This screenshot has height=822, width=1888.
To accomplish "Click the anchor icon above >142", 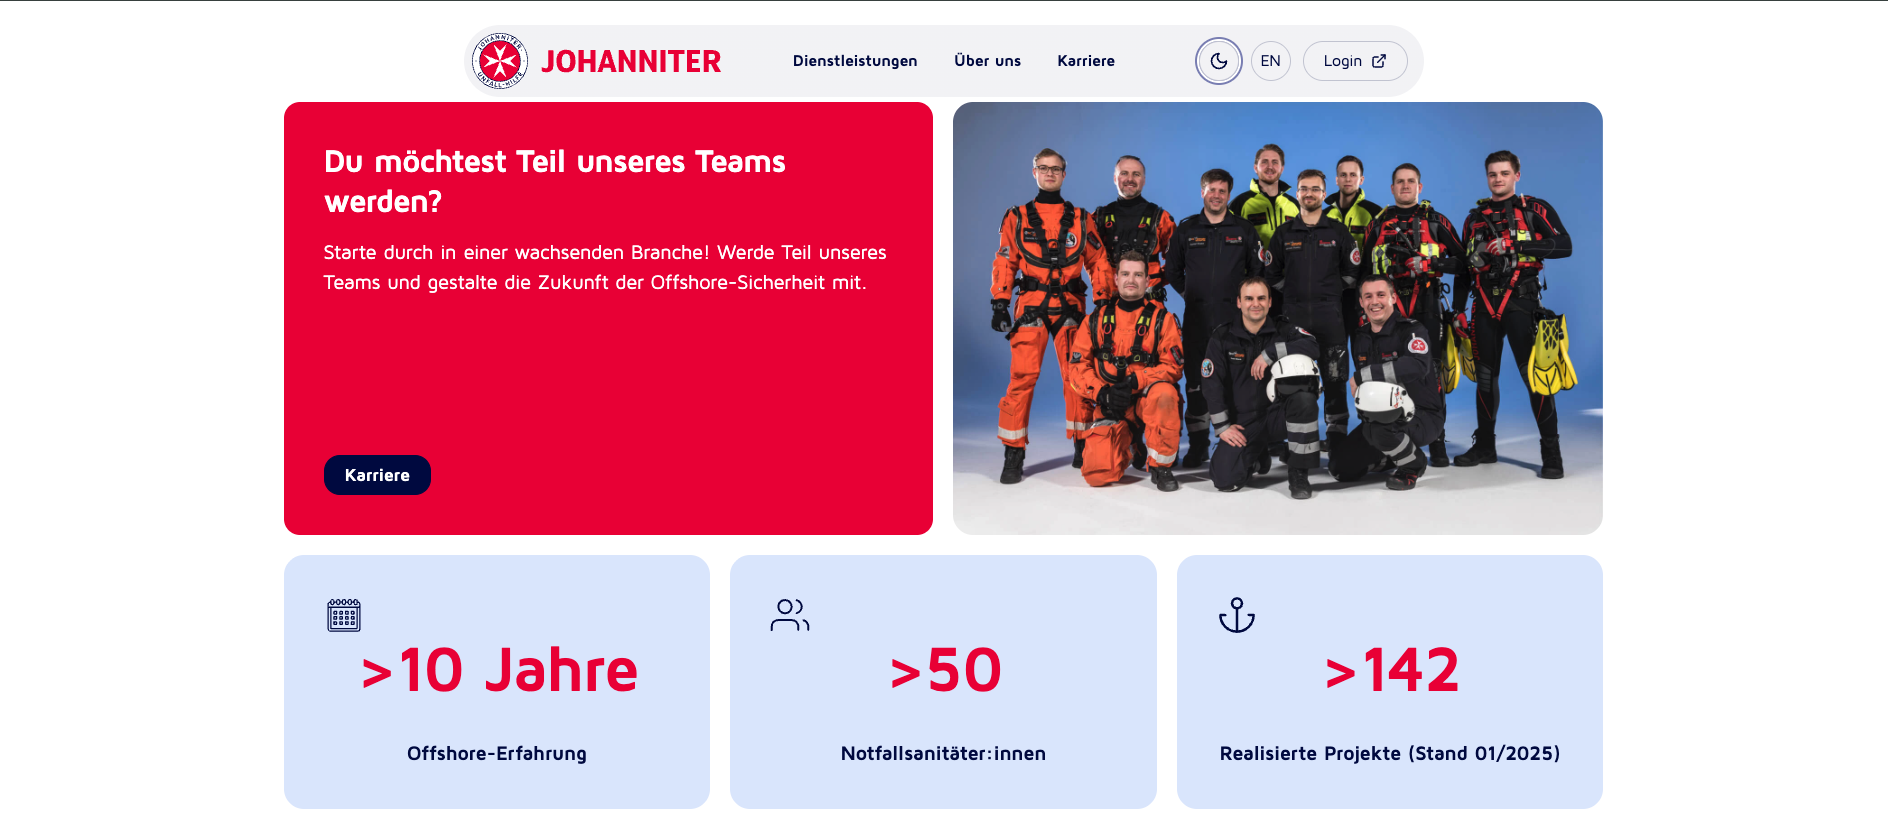I will pos(1237,615).
